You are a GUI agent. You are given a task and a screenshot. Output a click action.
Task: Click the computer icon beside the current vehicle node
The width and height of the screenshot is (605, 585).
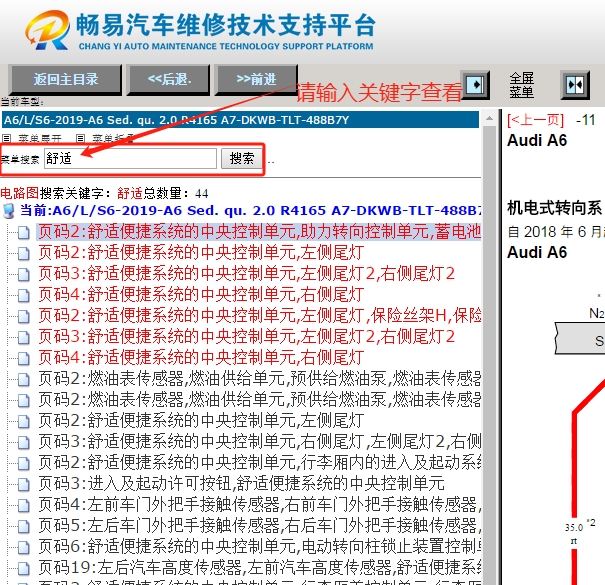click(10, 211)
